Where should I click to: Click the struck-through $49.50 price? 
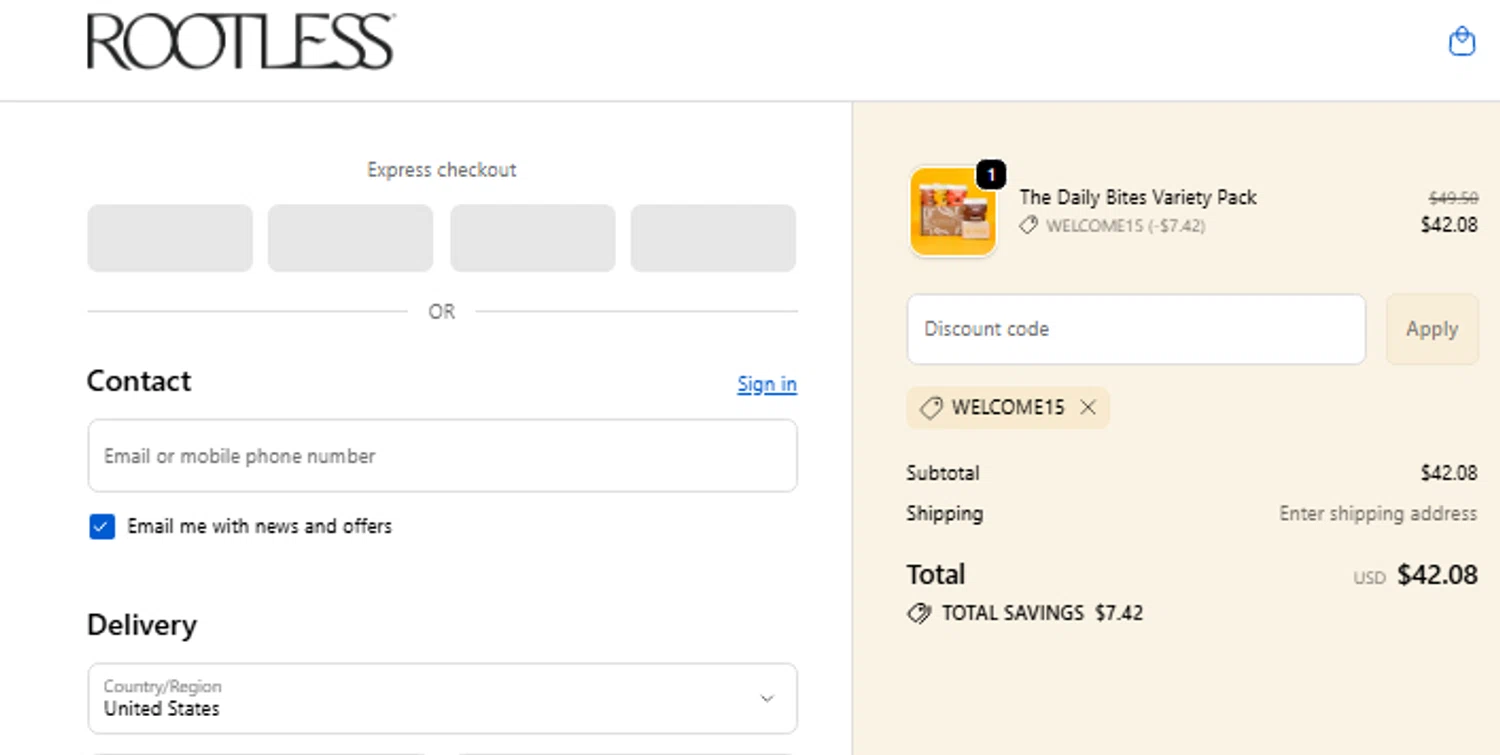(x=1453, y=198)
